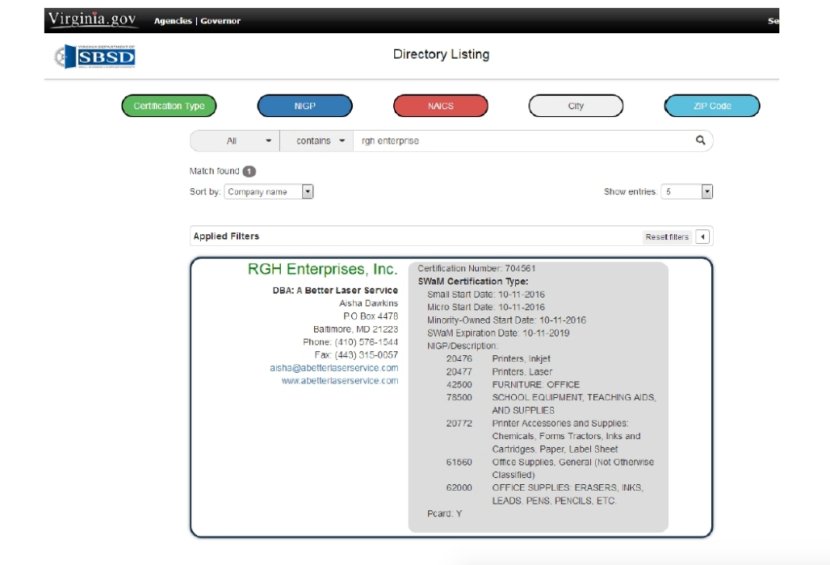This screenshot has width=830, height=565.
Task: Click NIGP code 62000
Action: click(459, 487)
